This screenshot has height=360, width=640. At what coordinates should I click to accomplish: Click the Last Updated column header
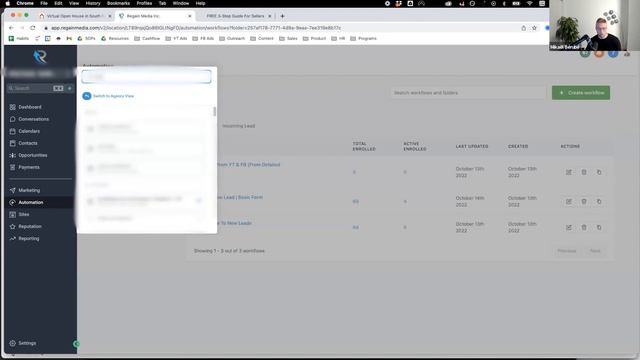tap(472, 146)
